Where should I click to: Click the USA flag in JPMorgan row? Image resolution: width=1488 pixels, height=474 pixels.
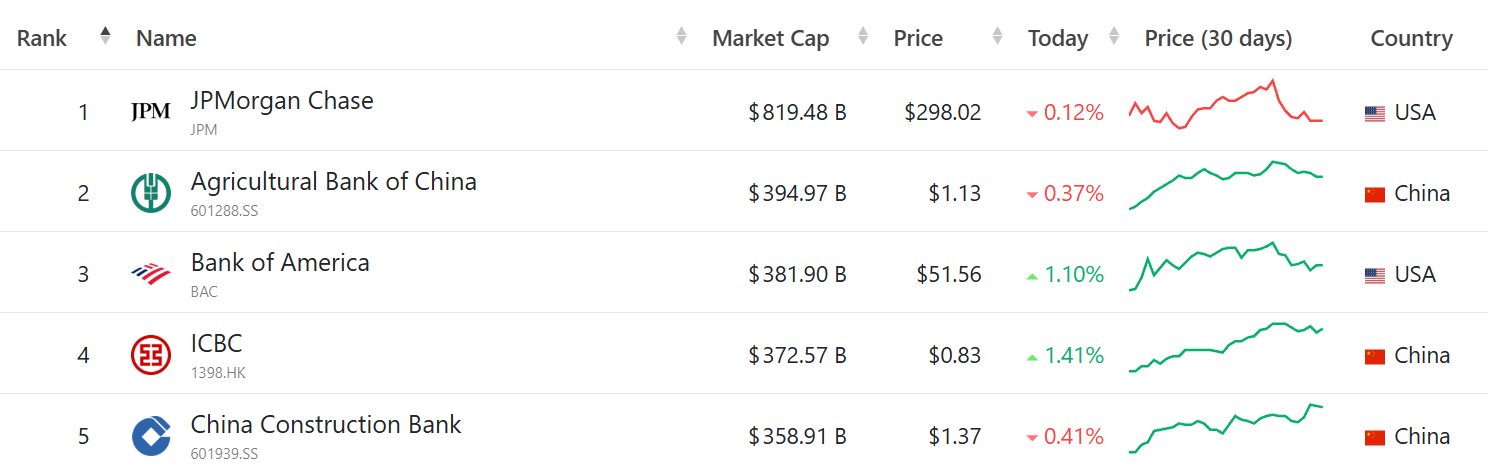point(1375,113)
